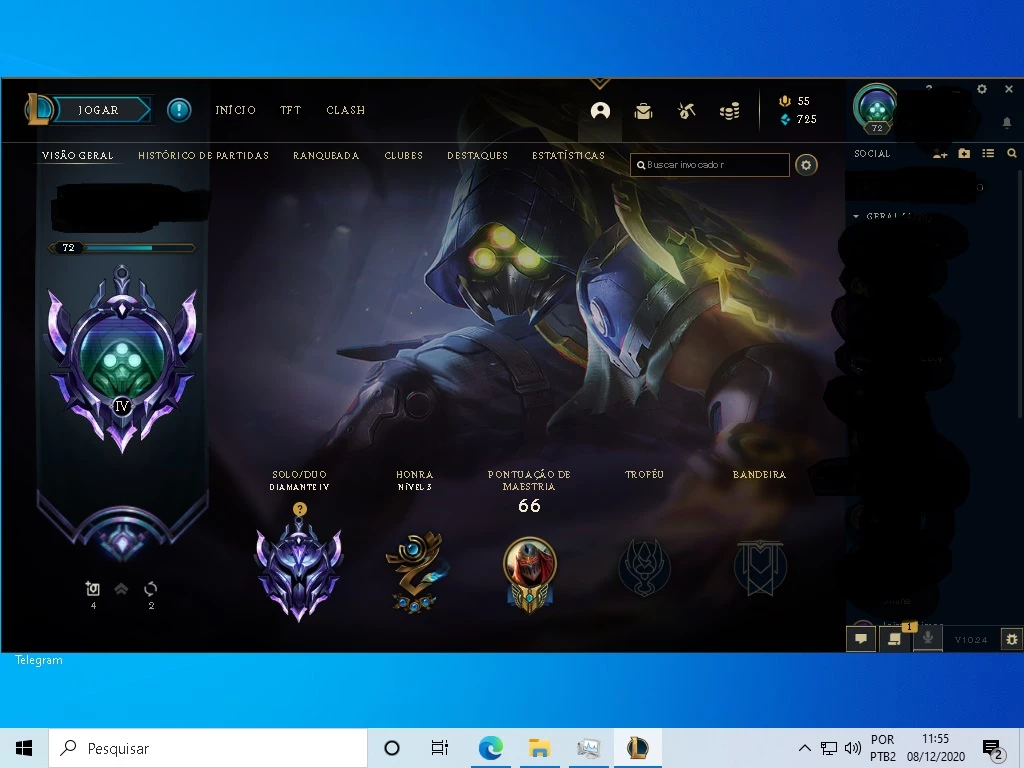Open the missions scroll icon with badge
1024x768 pixels.
895,639
